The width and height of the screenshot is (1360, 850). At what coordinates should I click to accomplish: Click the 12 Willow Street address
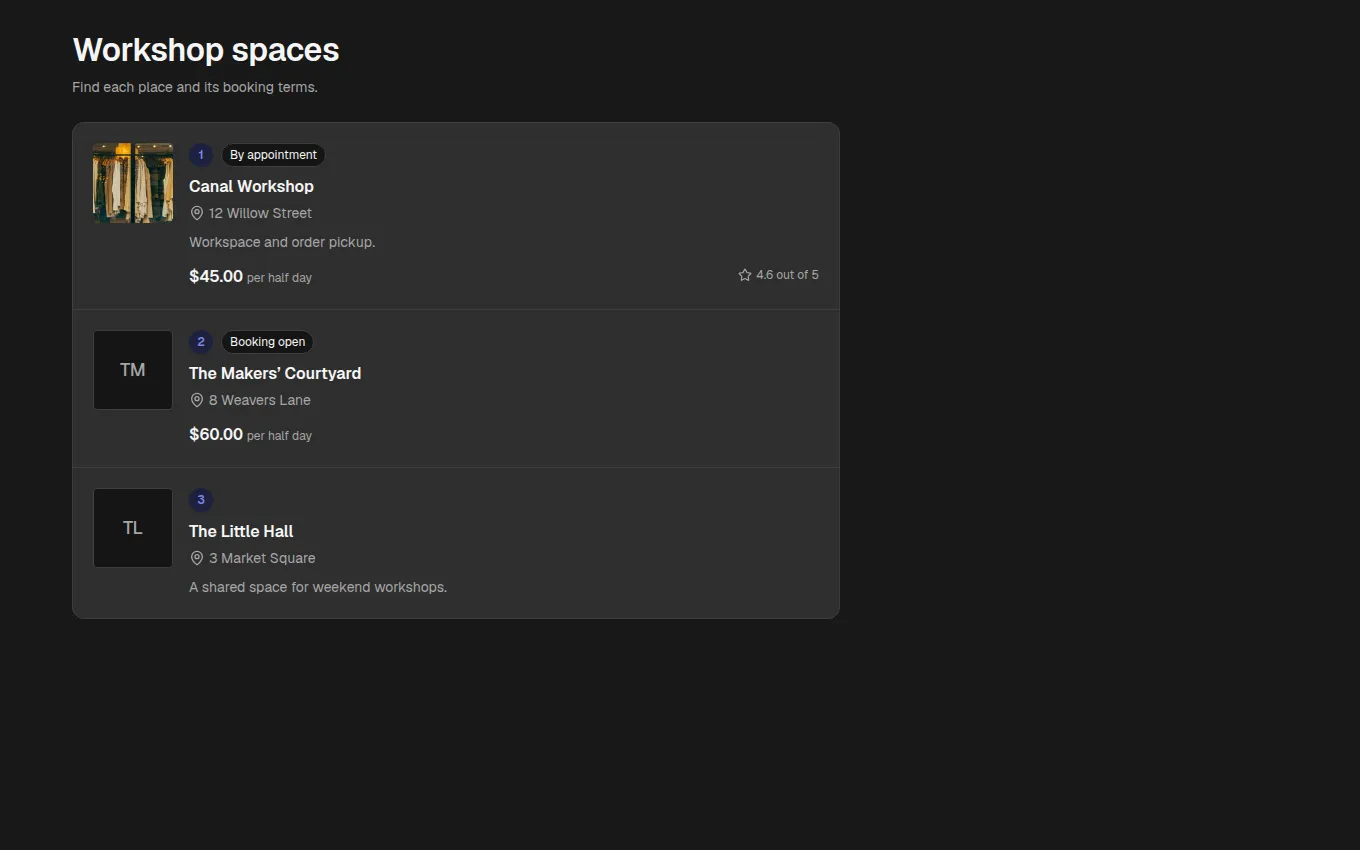[x=260, y=213]
